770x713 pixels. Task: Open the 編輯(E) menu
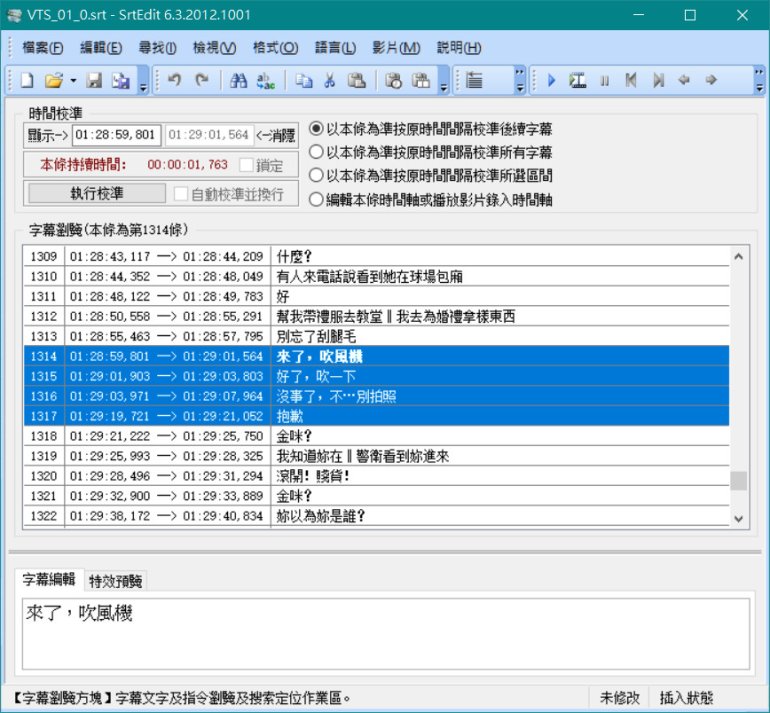click(101, 48)
